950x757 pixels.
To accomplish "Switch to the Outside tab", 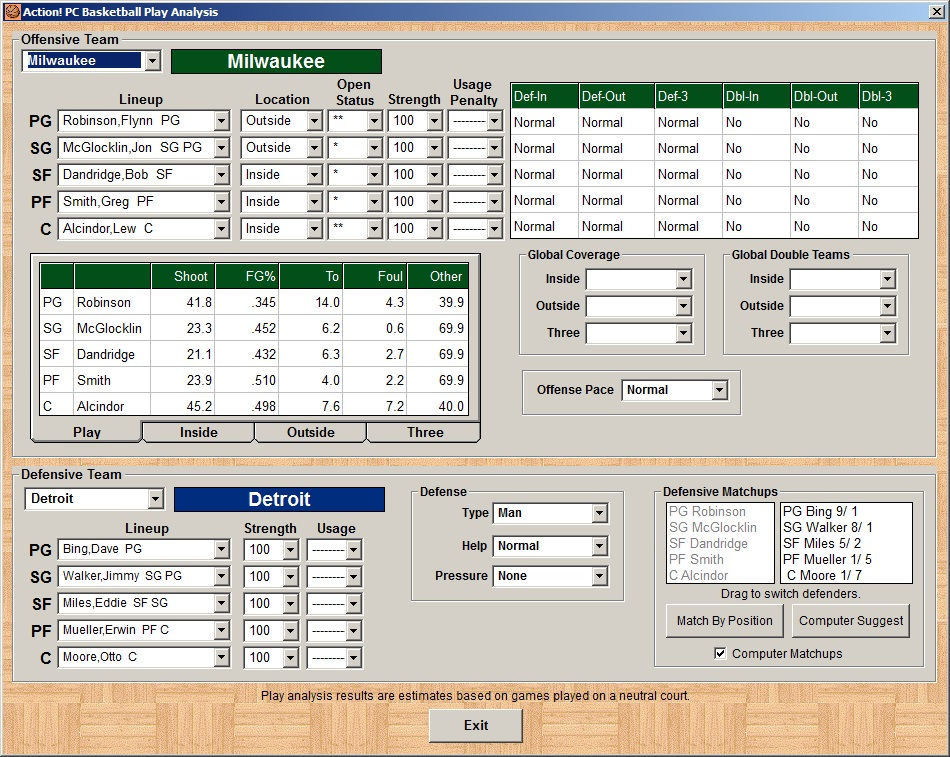I will [x=310, y=433].
